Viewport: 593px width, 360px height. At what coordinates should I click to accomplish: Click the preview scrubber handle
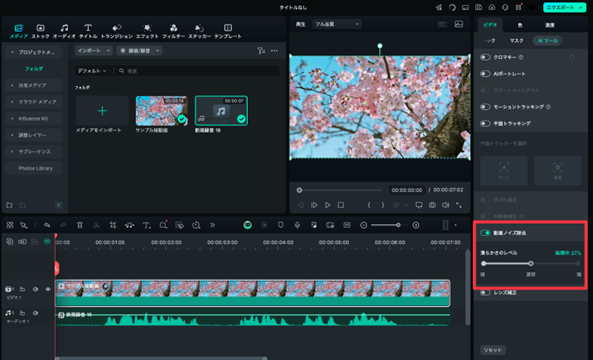coord(299,190)
